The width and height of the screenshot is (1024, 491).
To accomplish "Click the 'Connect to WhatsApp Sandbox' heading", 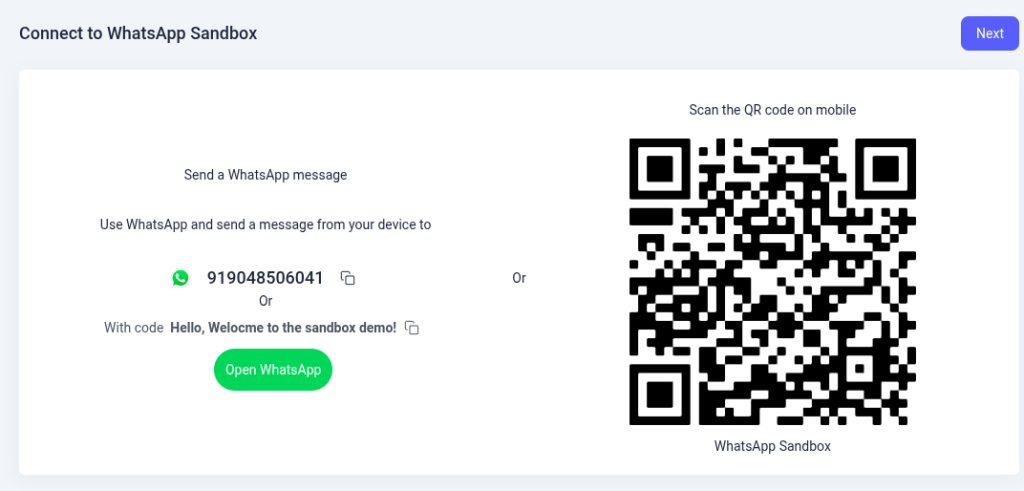I will [138, 33].
